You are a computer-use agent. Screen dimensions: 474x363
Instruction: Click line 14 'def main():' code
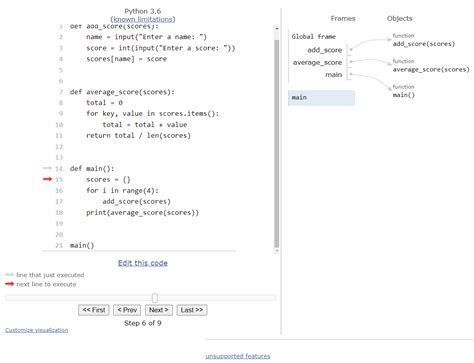(92, 169)
